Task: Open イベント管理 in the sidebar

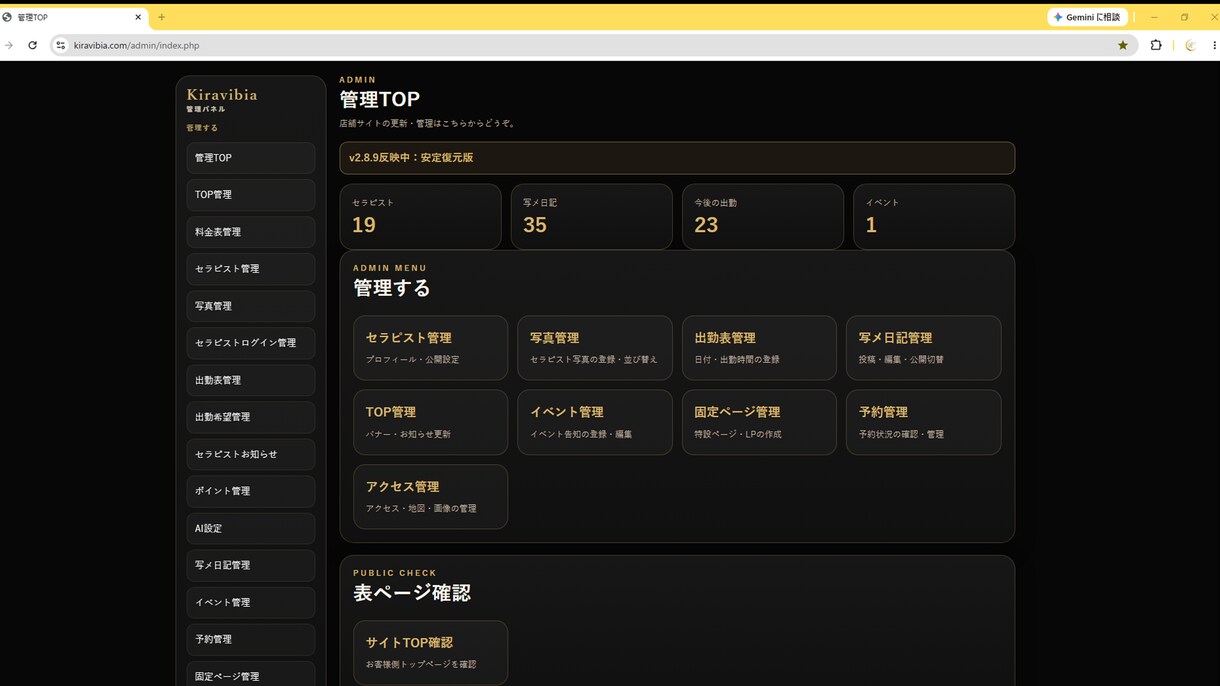Action: [250, 602]
